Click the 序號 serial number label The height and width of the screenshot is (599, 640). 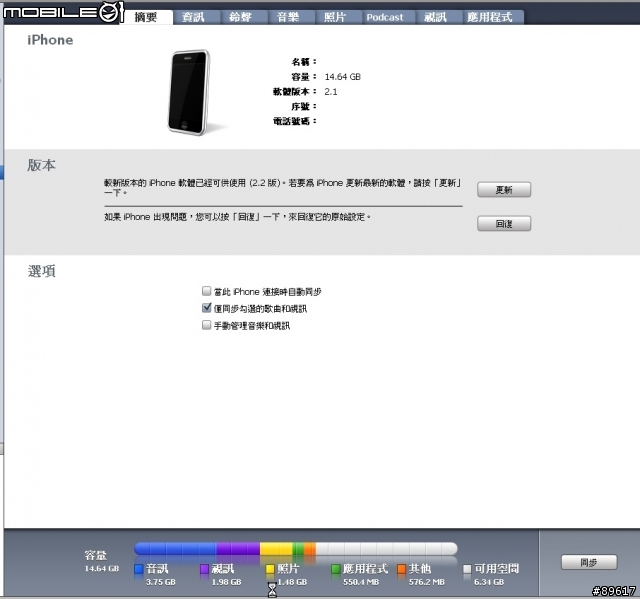(304, 106)
